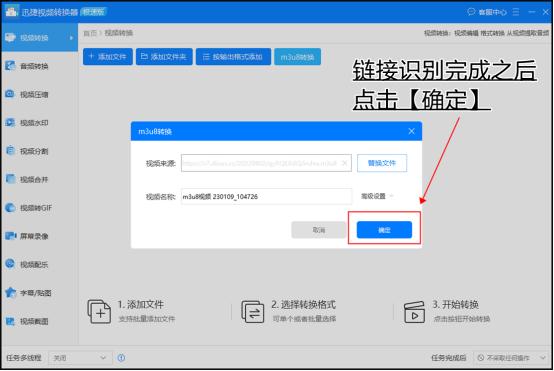
Task: Click the 视频来源 URL input field
Action: 266,163
